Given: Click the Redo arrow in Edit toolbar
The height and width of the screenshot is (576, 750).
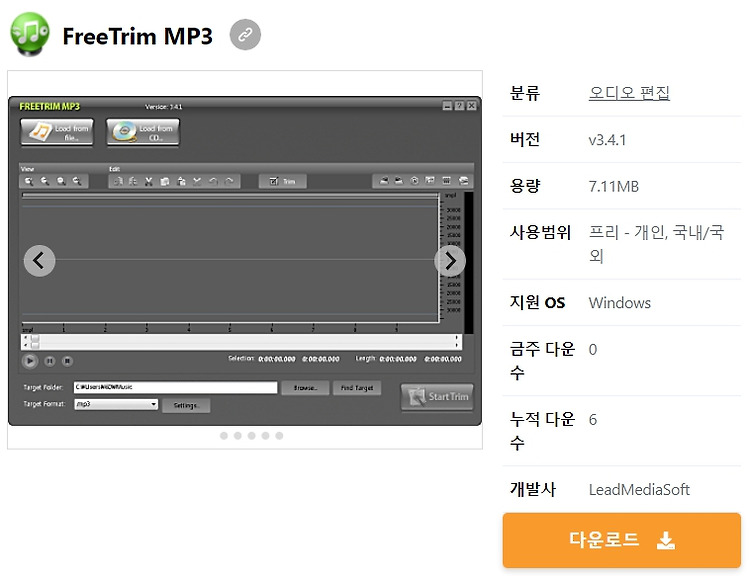Looking at the screenshot, I should 230,181.
